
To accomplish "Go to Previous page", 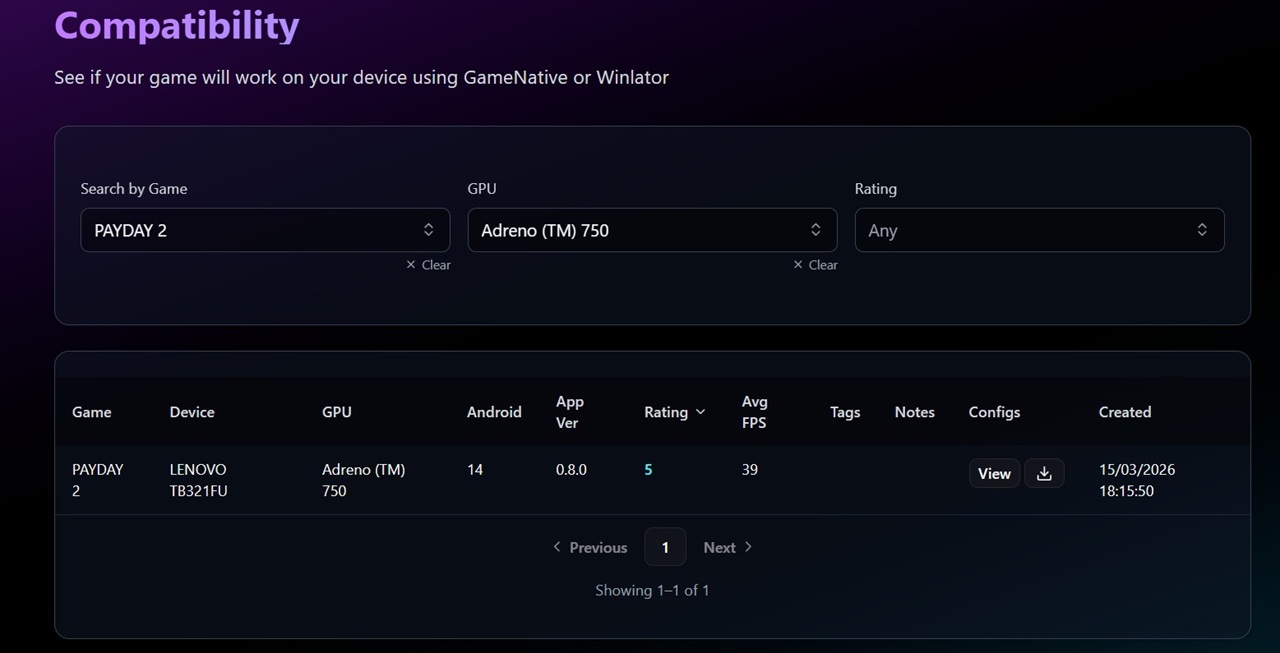I will (590, 547).
